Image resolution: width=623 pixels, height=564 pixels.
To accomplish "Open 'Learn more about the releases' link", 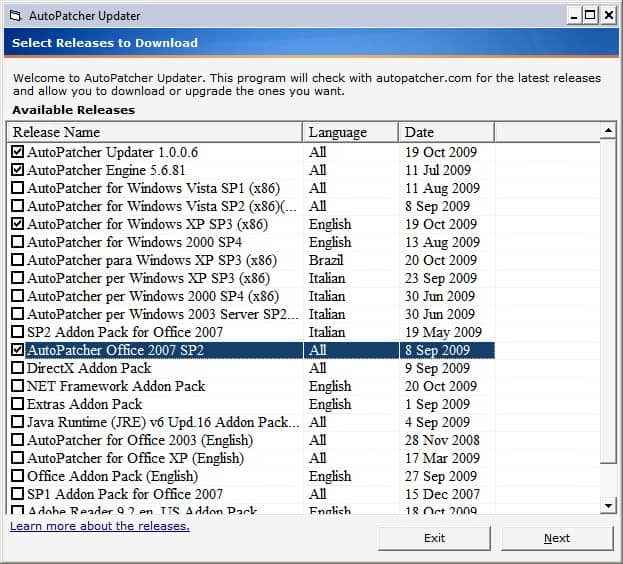I will [x=99, y=526].
